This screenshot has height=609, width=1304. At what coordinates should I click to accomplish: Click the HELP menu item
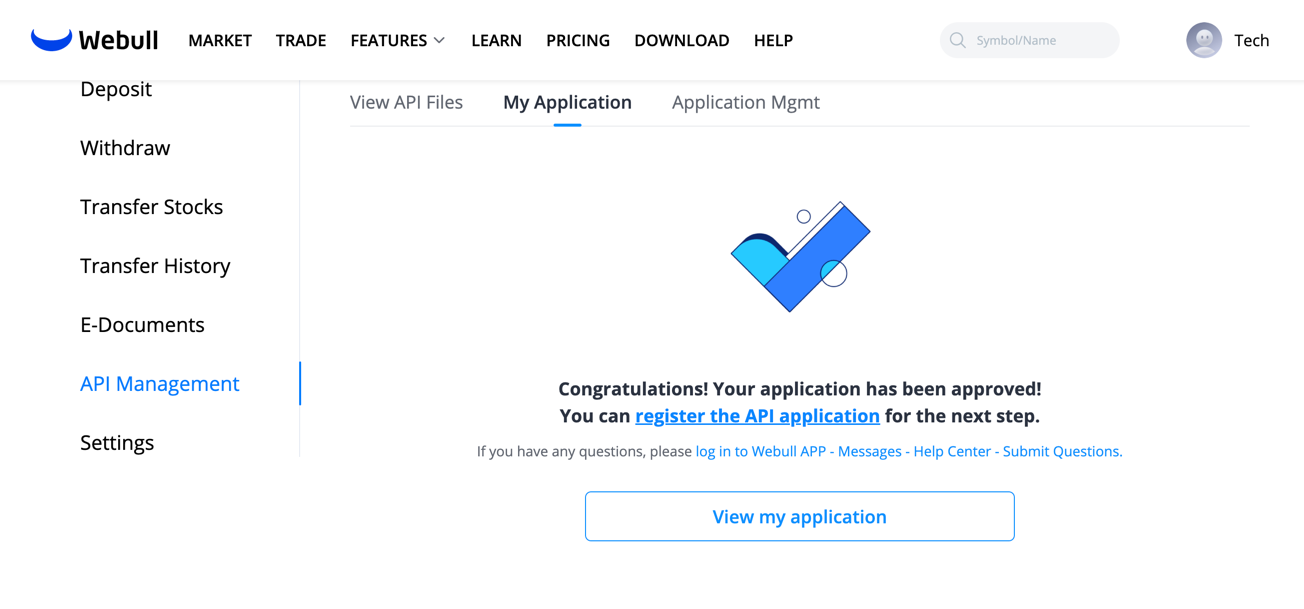click(x=773, y=40)
